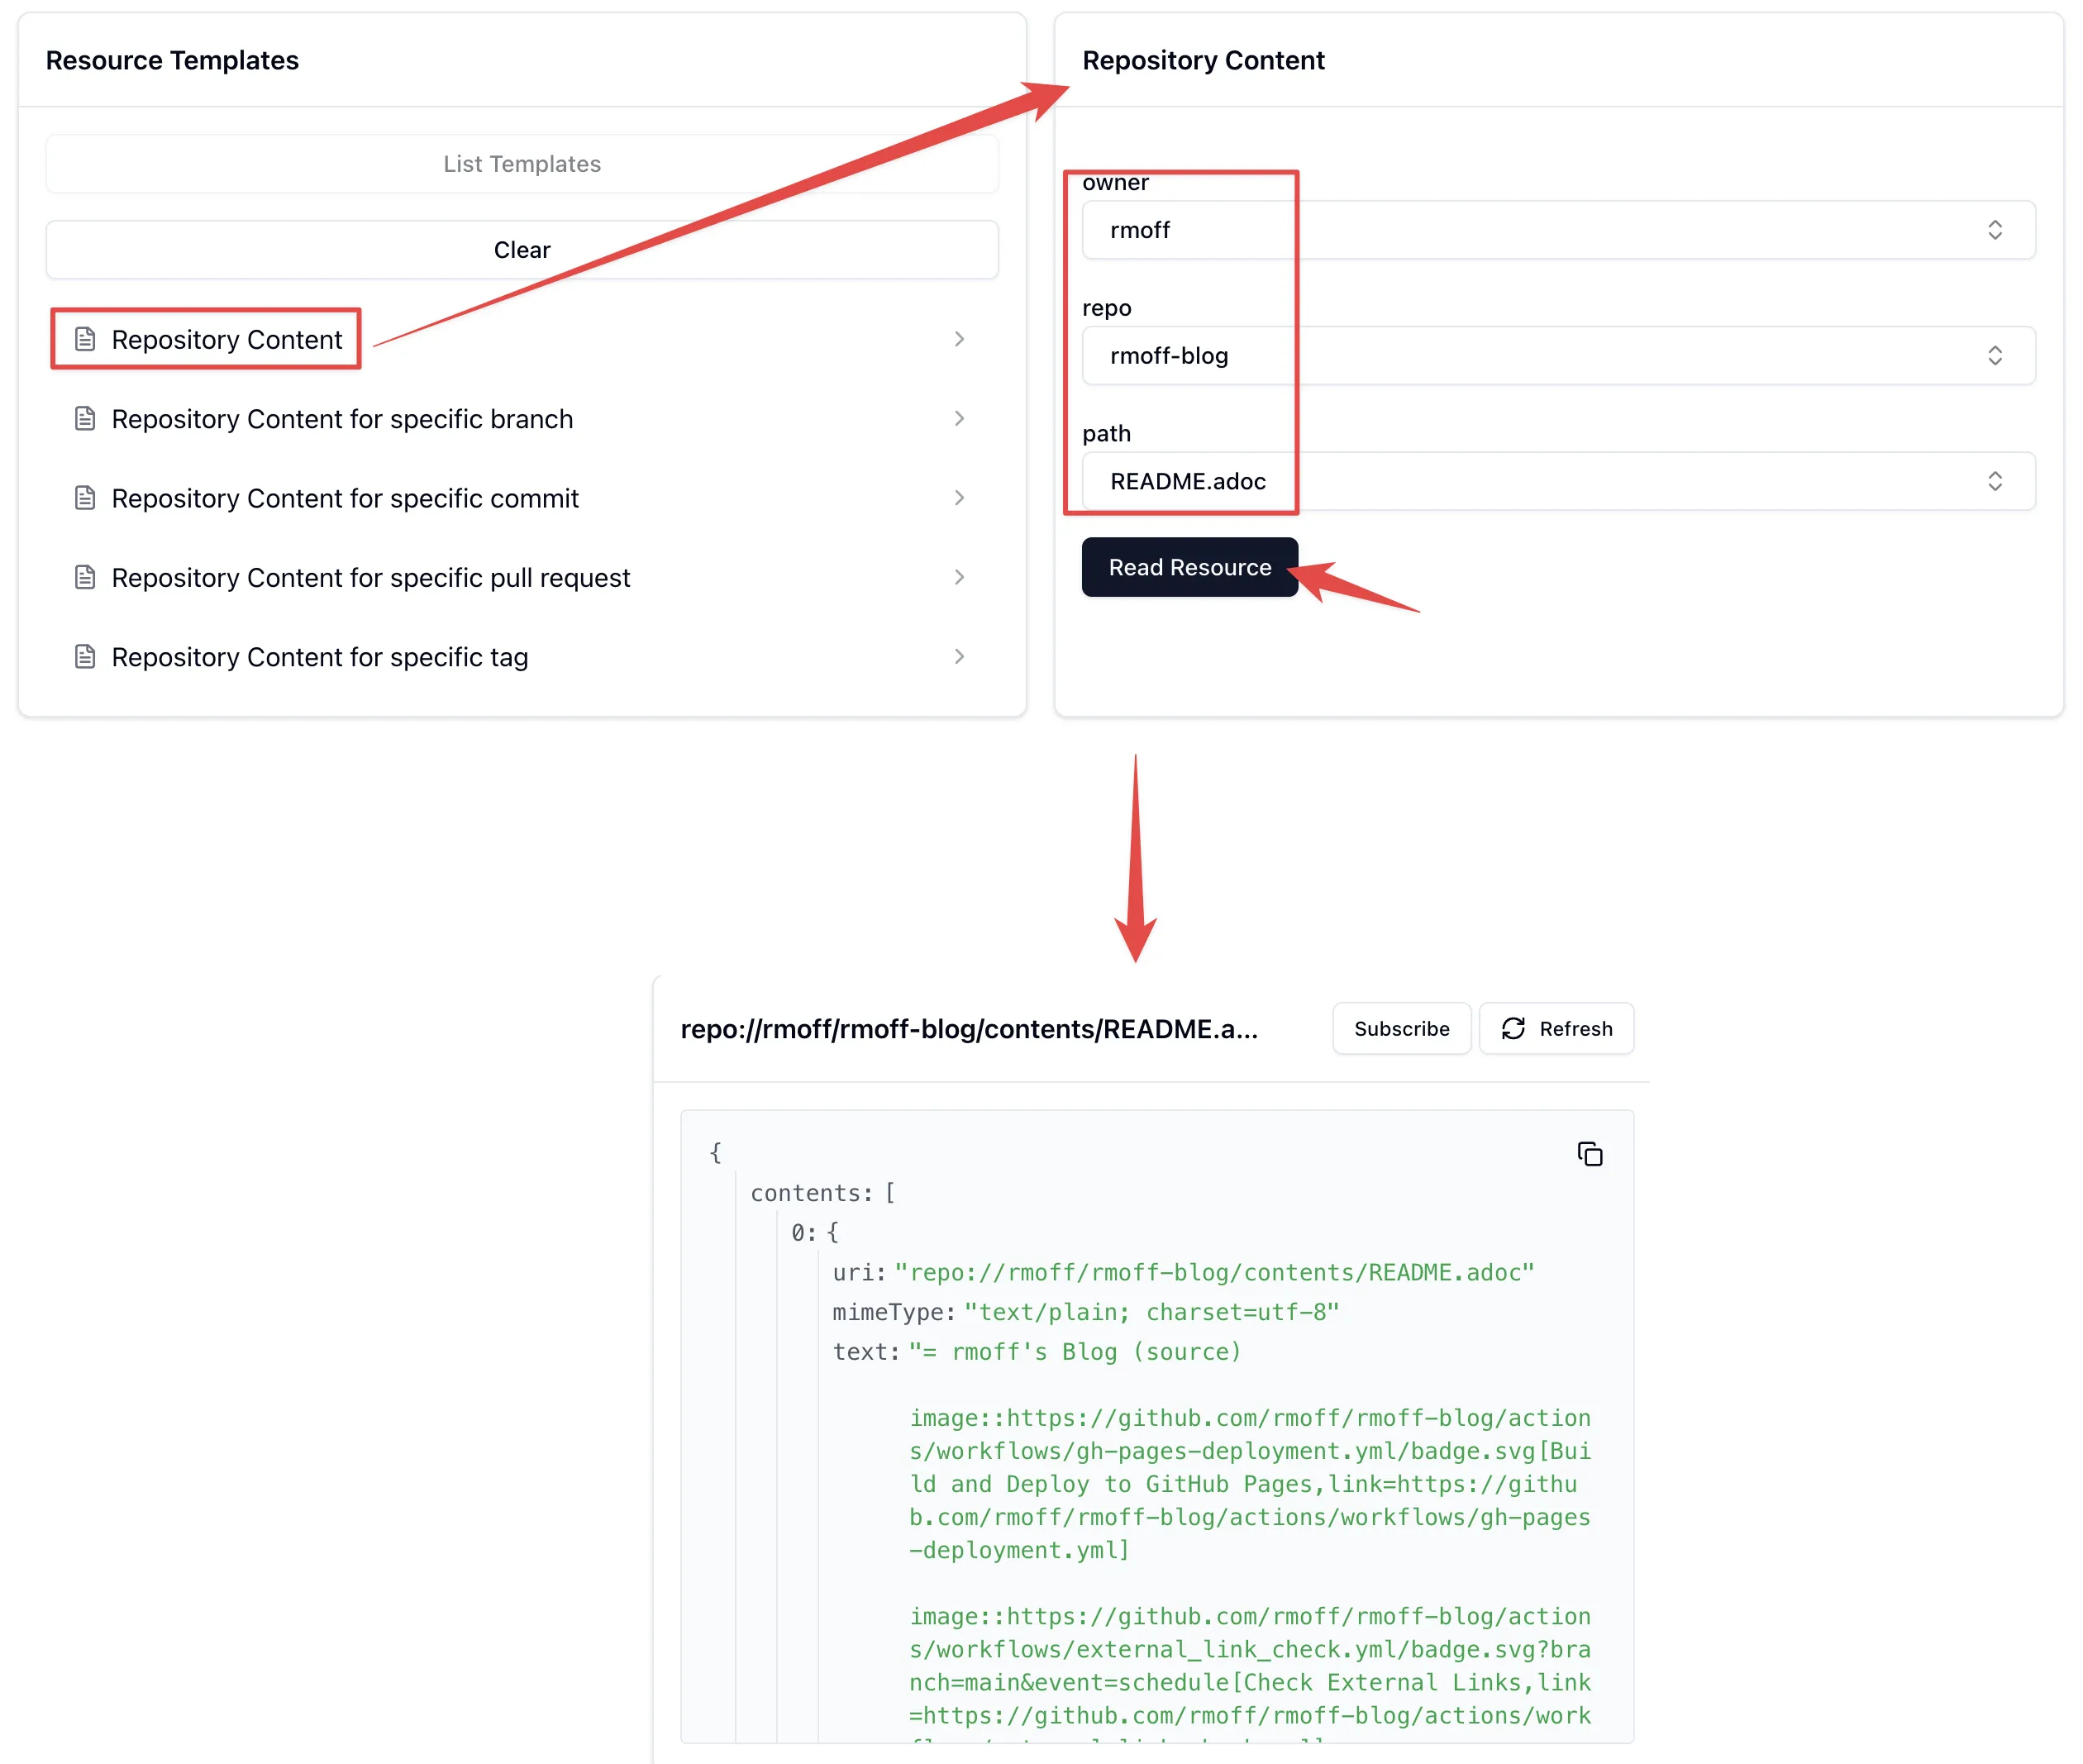Select Repository Content for specific pull request
This screenshot has width=2083, height=1764.
[522, 577]
